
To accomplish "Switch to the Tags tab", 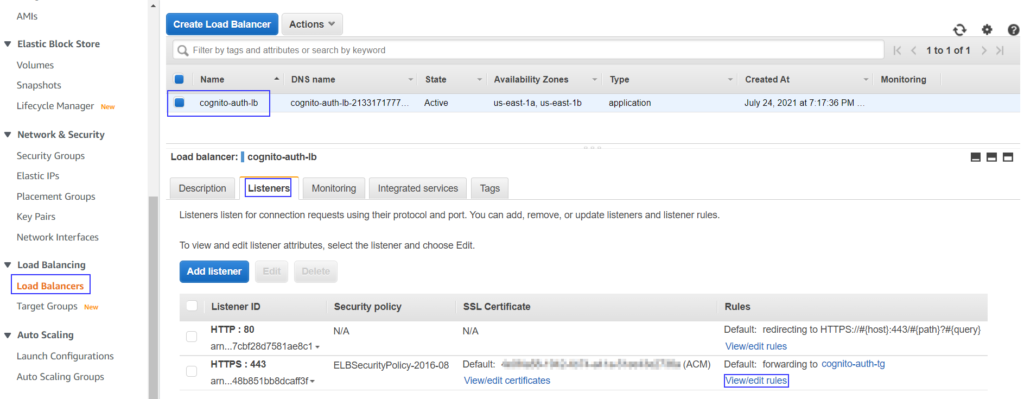I will (x=490, y=188).
